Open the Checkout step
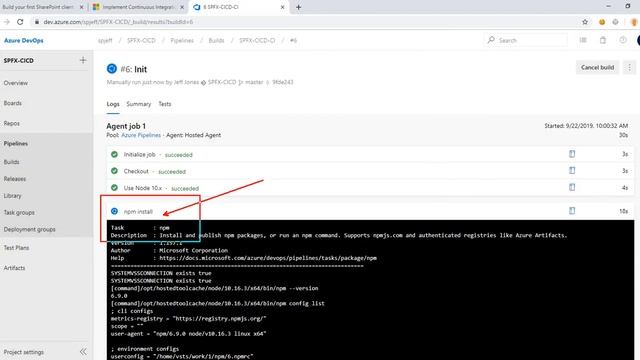640x360 pixels. coord(370,171)
